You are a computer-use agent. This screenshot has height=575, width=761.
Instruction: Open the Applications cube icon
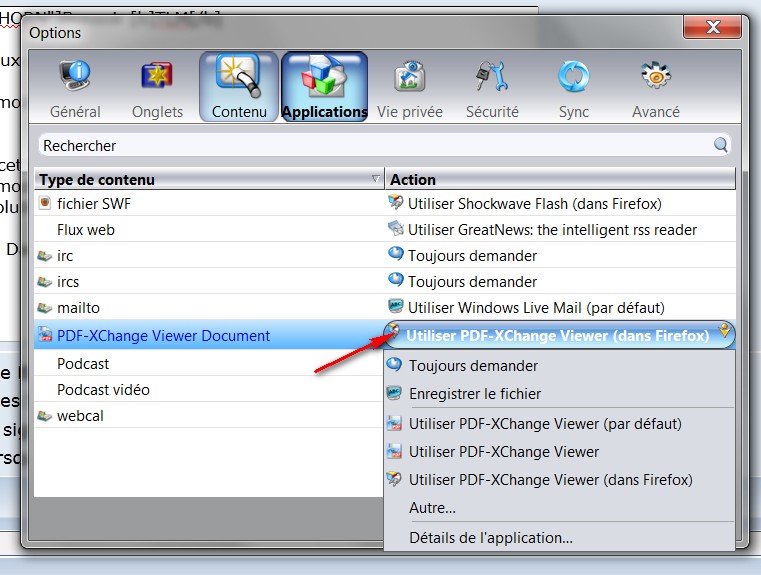[x=324, y=76]
